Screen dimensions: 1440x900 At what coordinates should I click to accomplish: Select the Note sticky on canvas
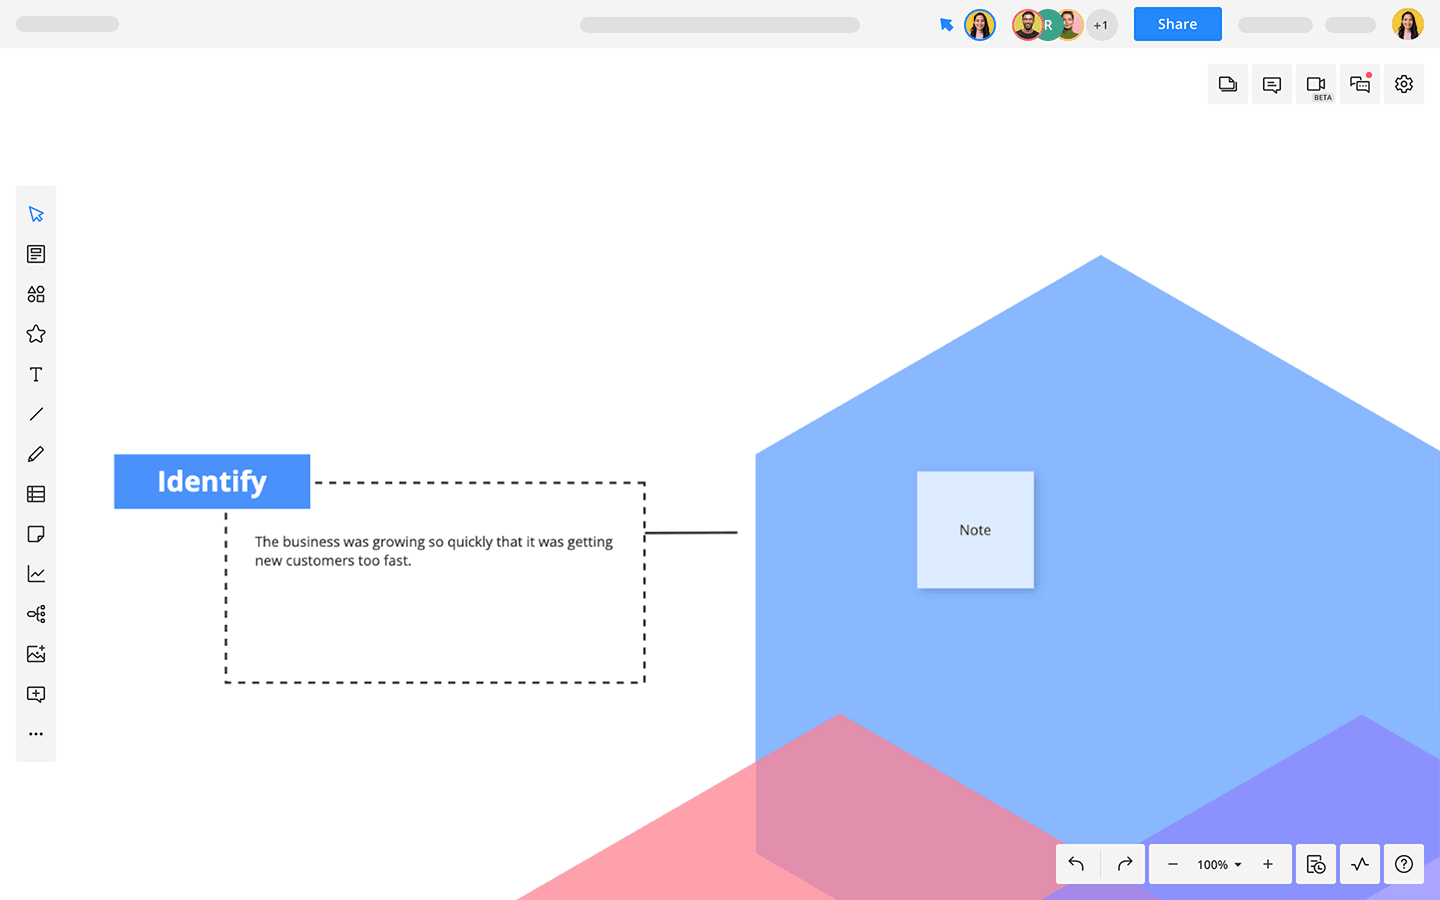pyautogui.click(x=975, y=530)
